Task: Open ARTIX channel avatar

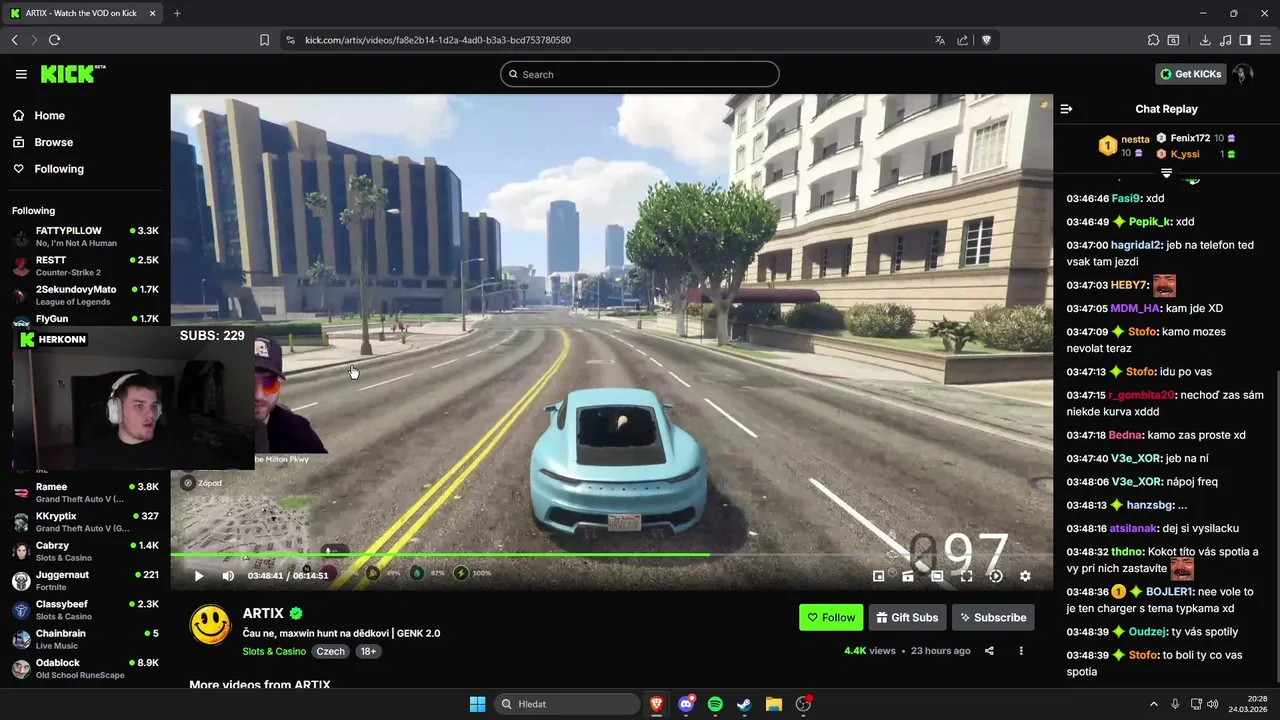Action: coord(210,625)
